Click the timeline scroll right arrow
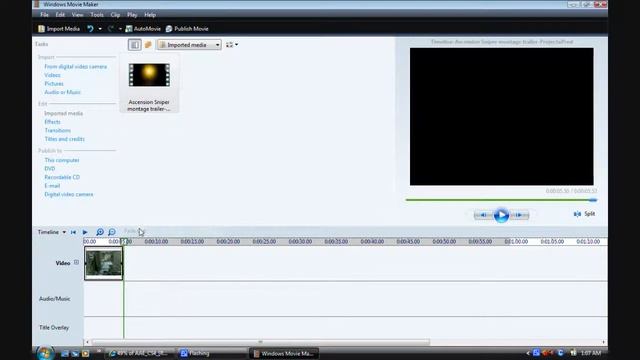This screenshot has width=640, height=360. coord(603,342)
